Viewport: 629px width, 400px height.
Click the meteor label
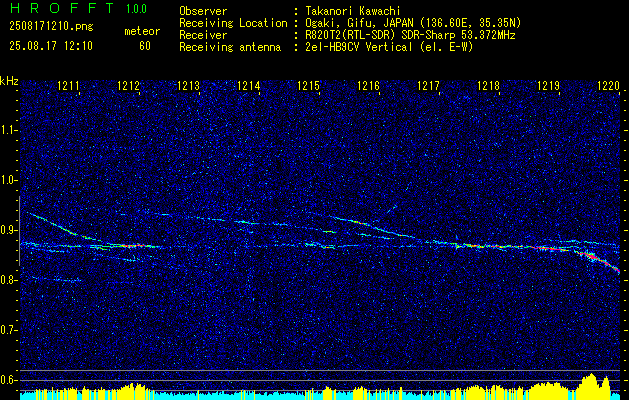pos(142,31)
